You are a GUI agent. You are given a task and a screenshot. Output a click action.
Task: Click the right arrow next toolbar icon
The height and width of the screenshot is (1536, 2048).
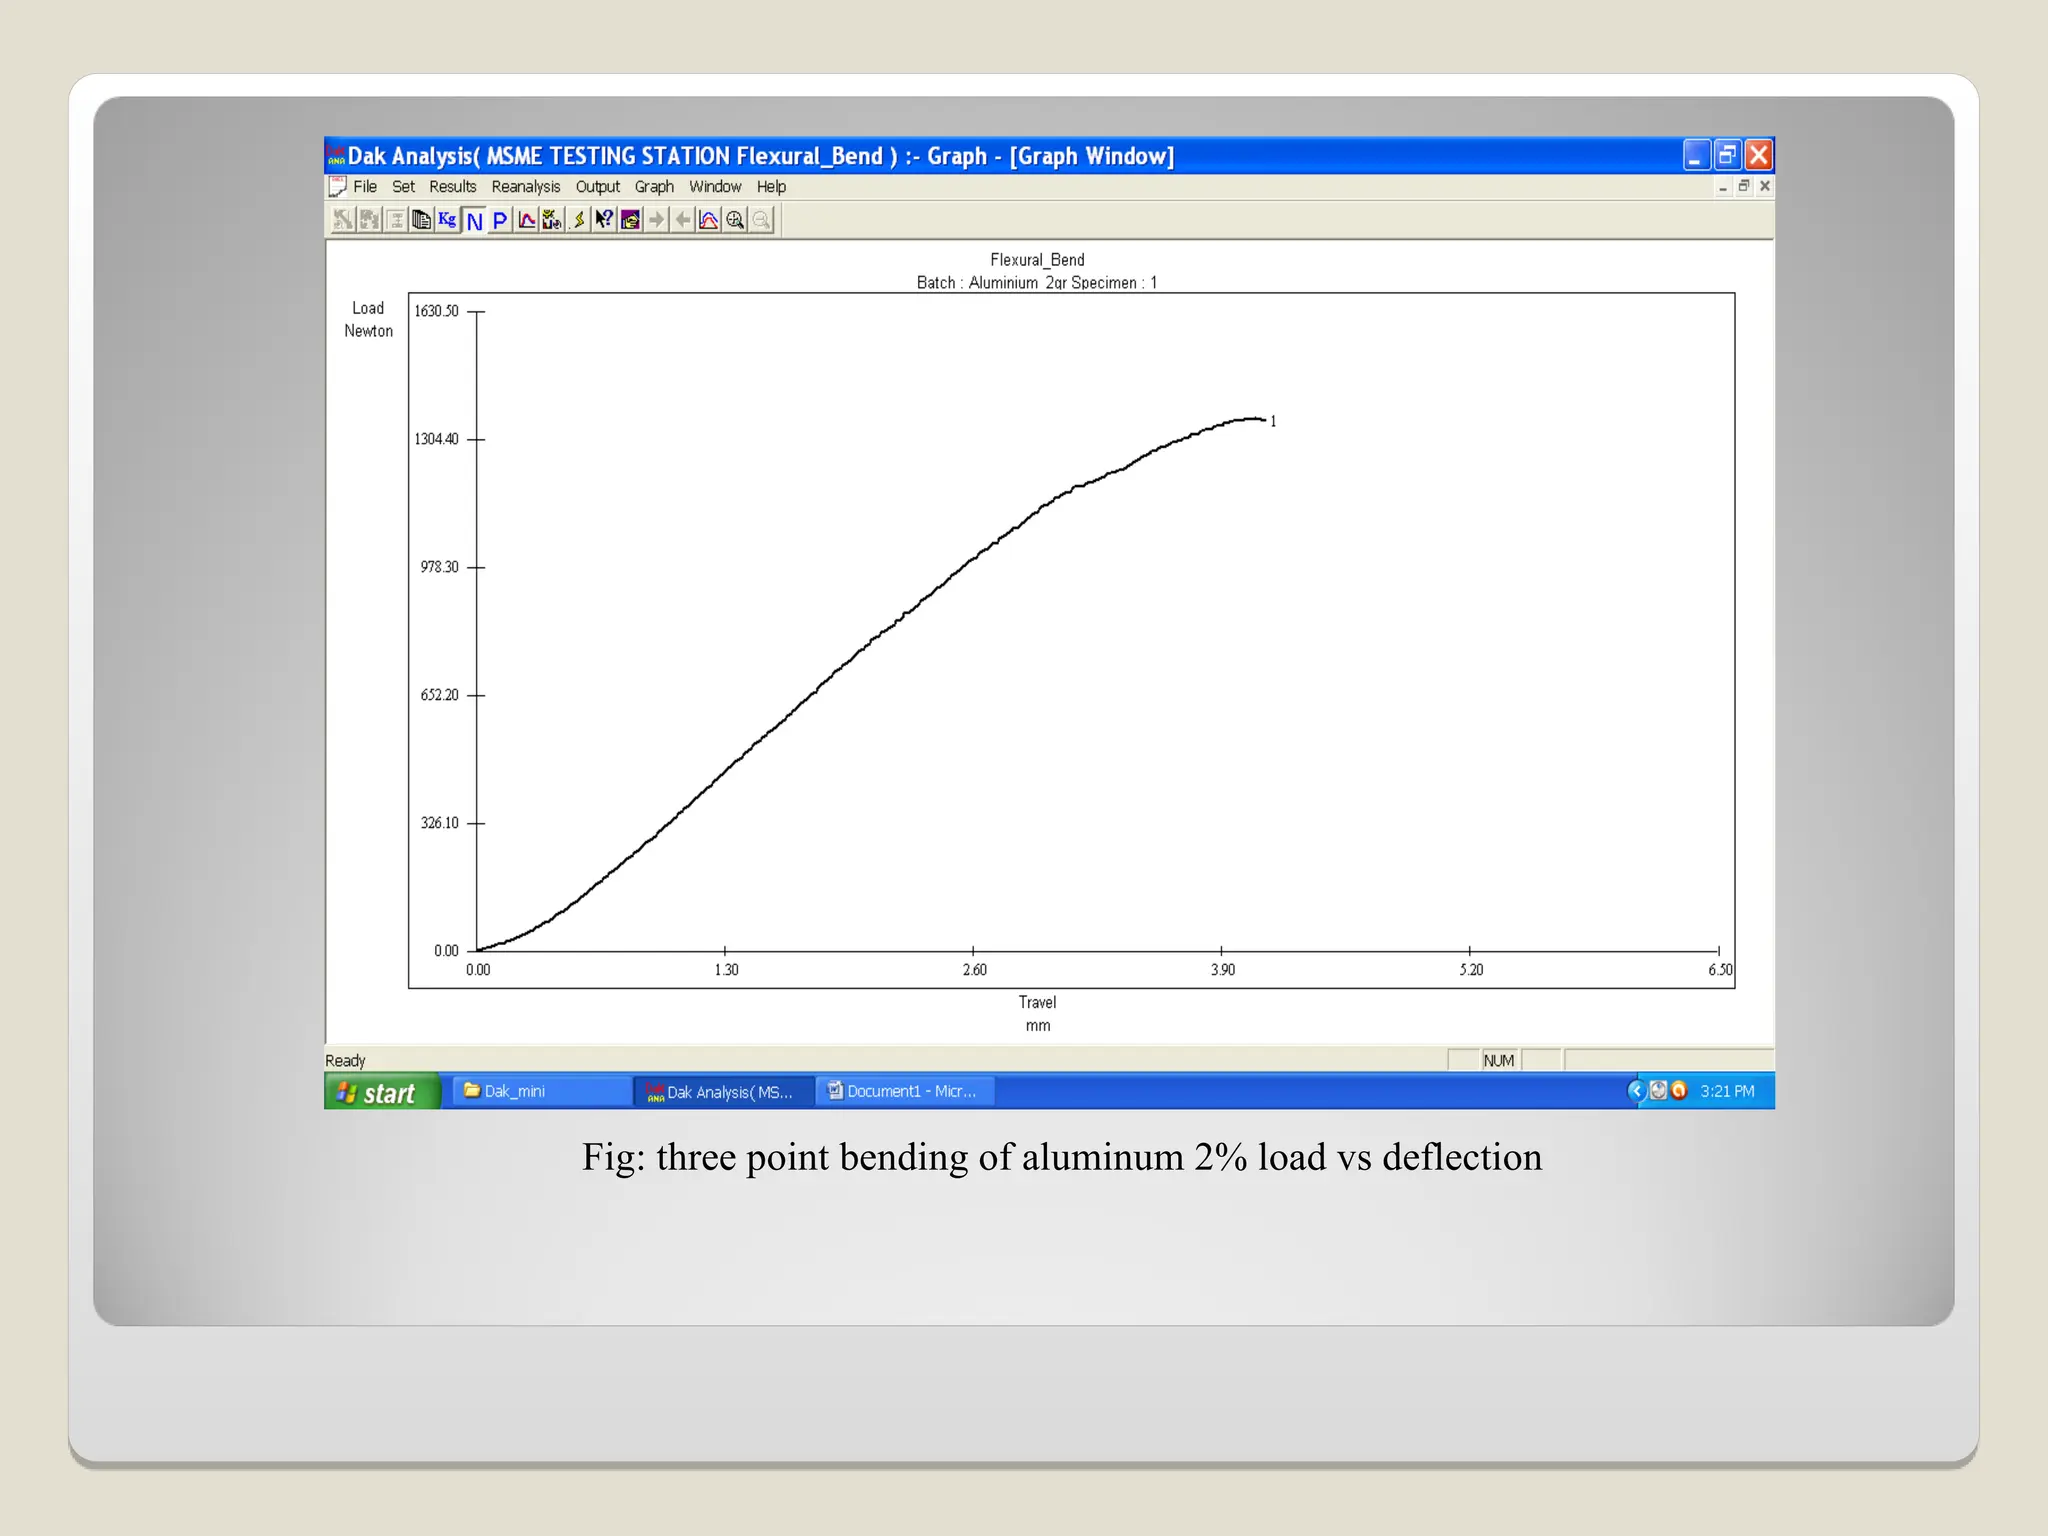[656, 220]
